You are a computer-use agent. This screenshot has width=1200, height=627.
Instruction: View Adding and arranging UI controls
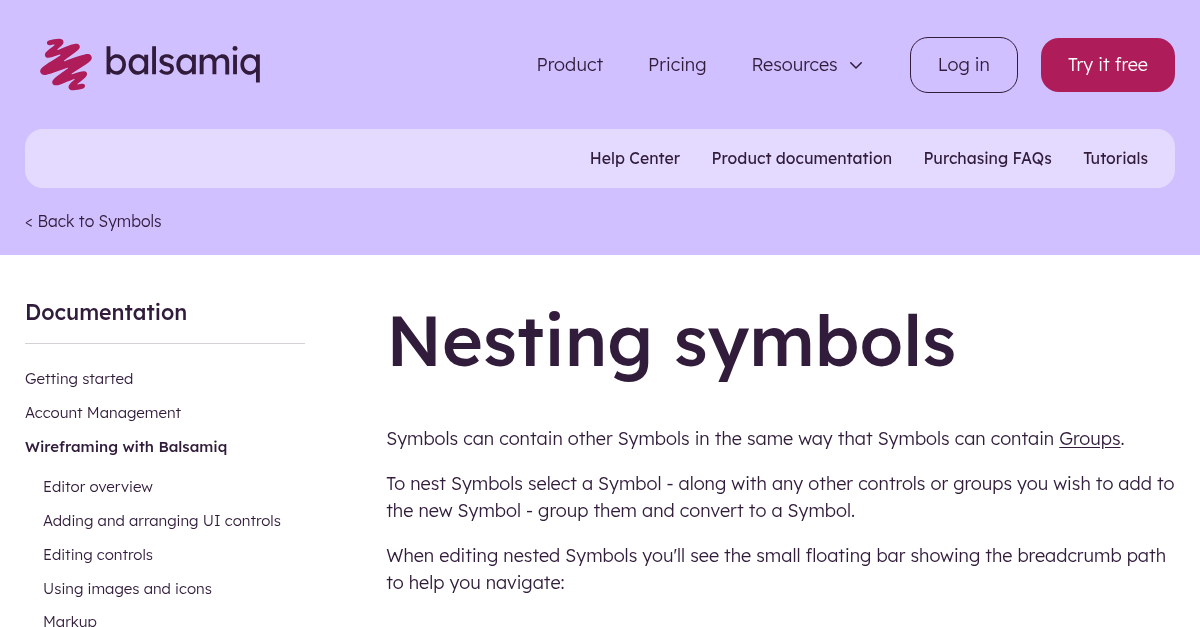[162, 520]
